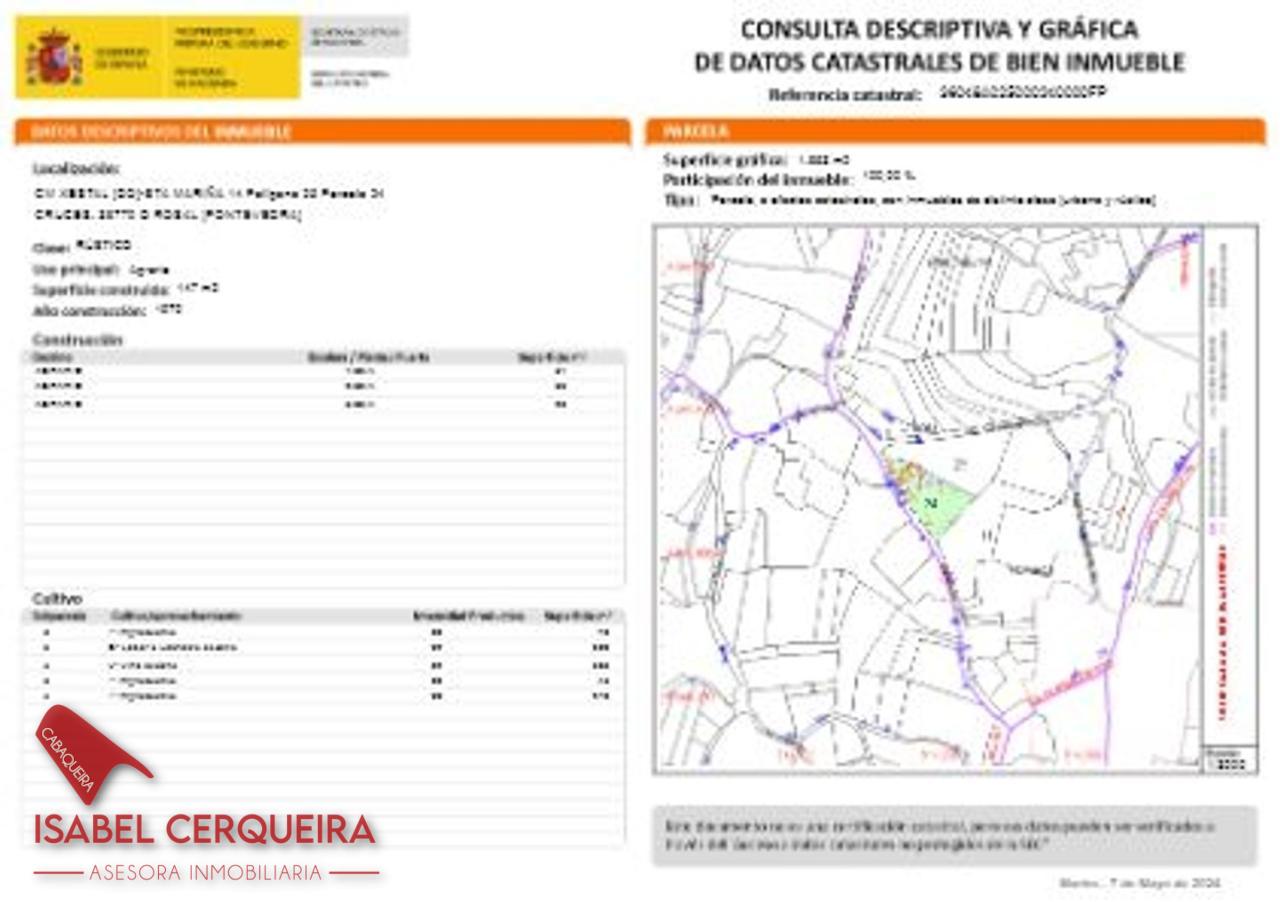Click the Spanish coat of arms emblem
Image resolution: width=1280 pixels, height=902 pixels.
coord(54,58)
